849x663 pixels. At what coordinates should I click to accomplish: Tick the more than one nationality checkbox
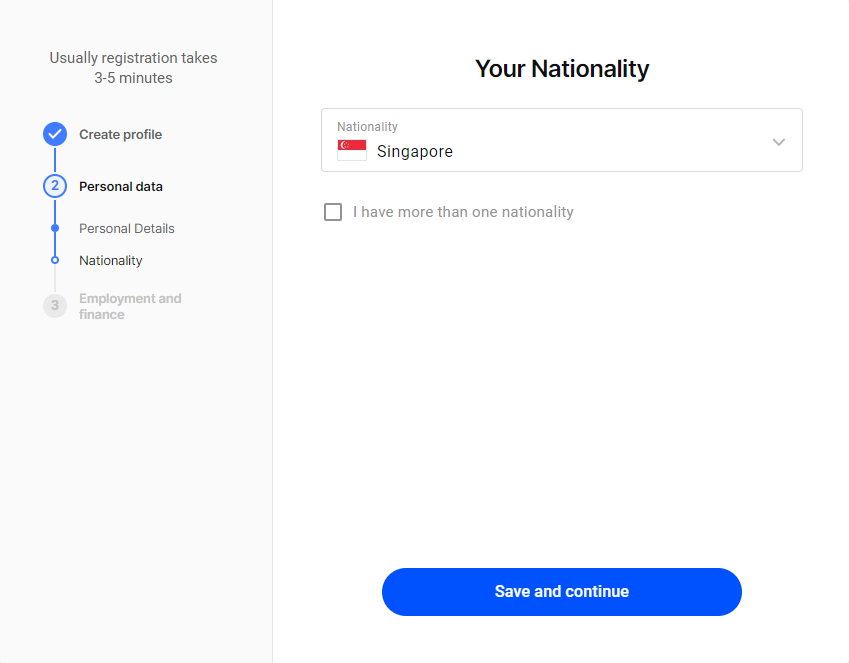333,212
